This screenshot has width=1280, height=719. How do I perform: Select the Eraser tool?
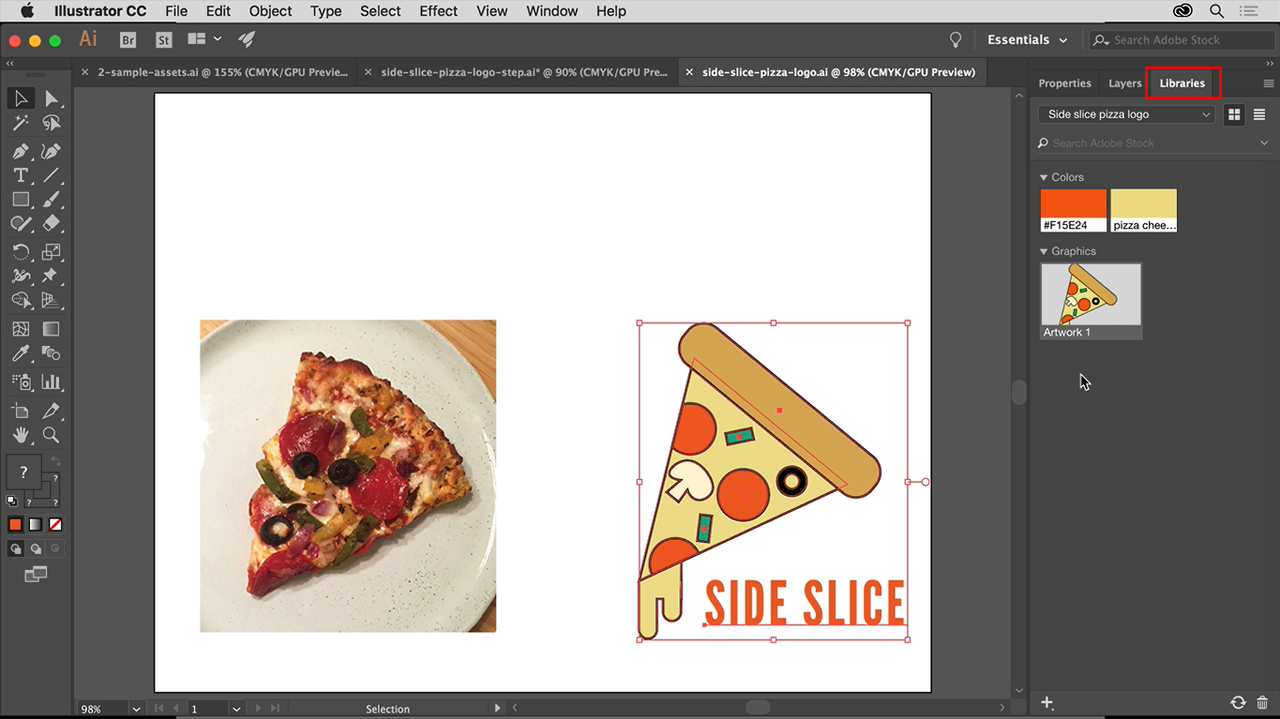click(x=51, y=223)
